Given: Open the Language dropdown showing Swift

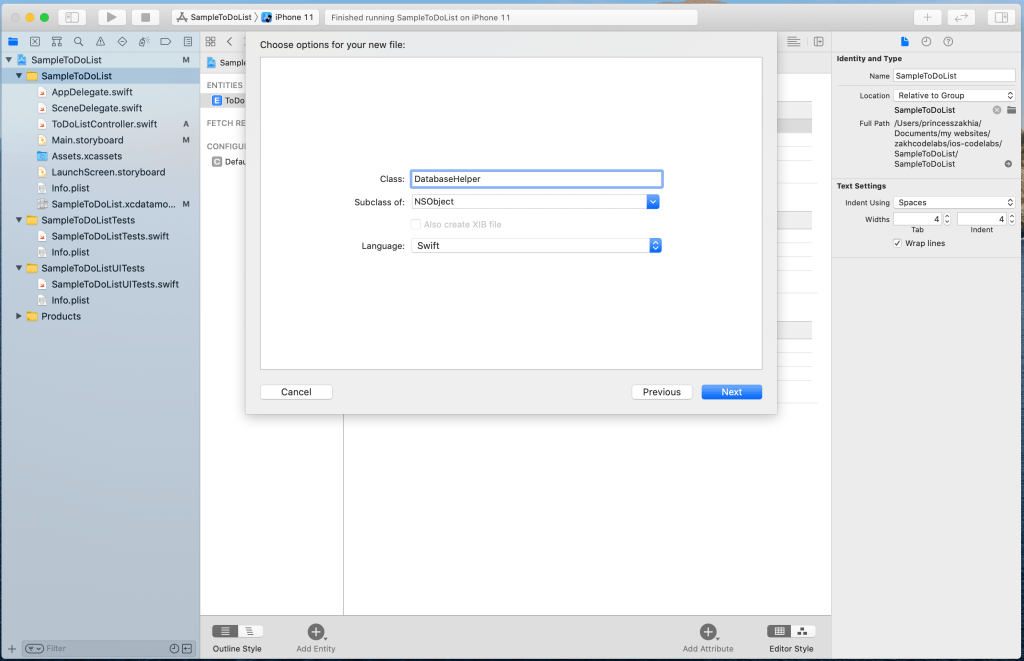Looking at the screenshot, I should [655, 245].
